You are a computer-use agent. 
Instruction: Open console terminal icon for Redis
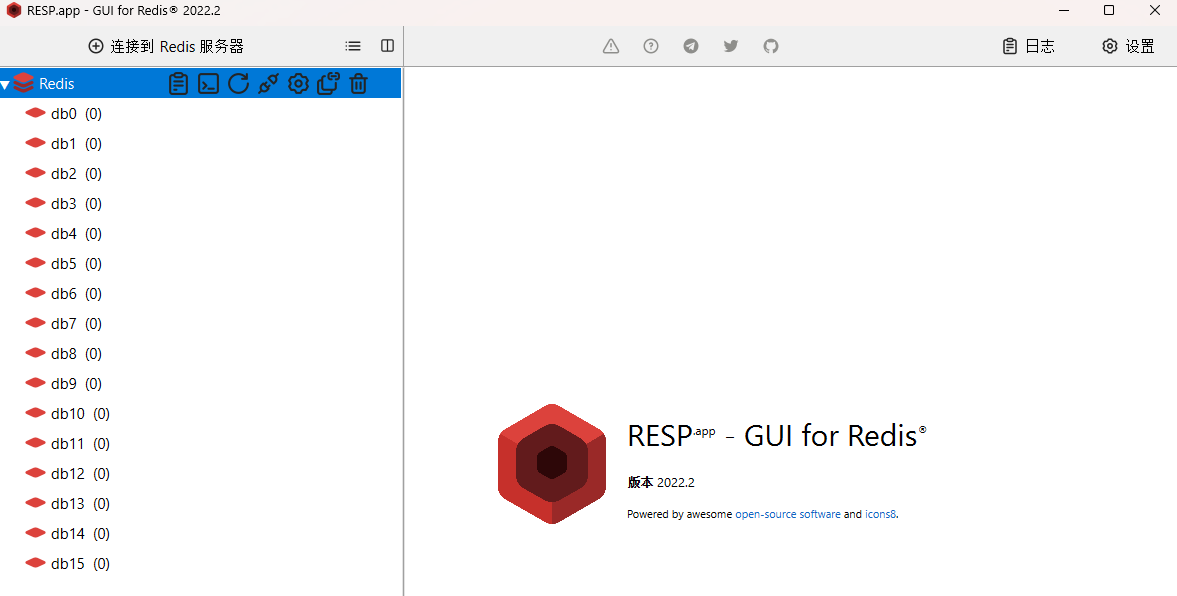click(208, 83)
